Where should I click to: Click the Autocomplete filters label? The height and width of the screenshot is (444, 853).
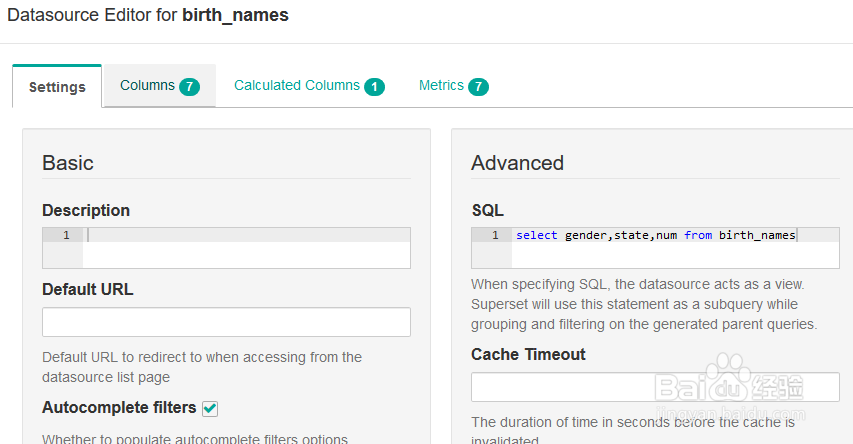[119, 408]
